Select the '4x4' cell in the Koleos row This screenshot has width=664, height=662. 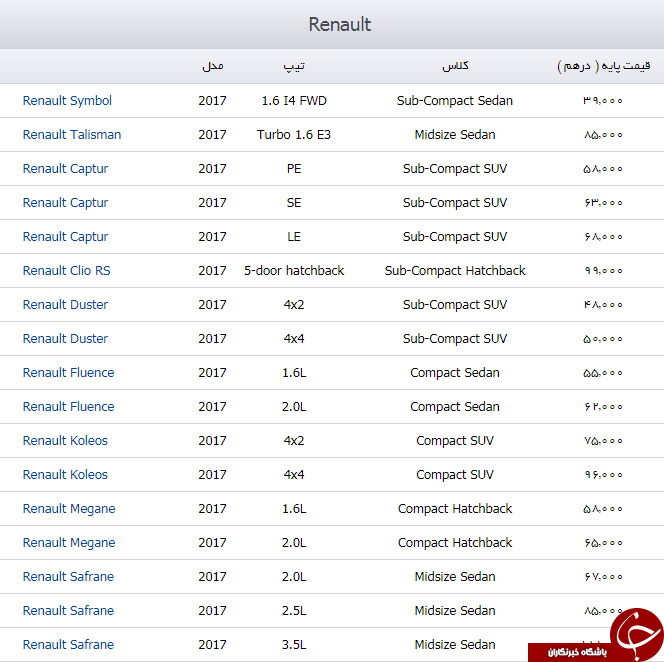294,474
